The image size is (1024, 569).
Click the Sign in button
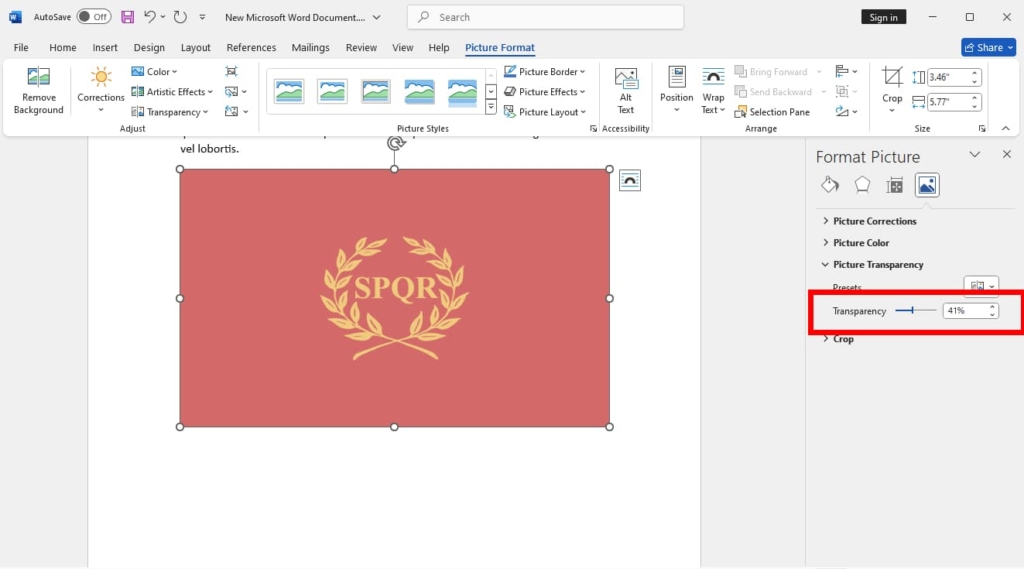(883, 18)
